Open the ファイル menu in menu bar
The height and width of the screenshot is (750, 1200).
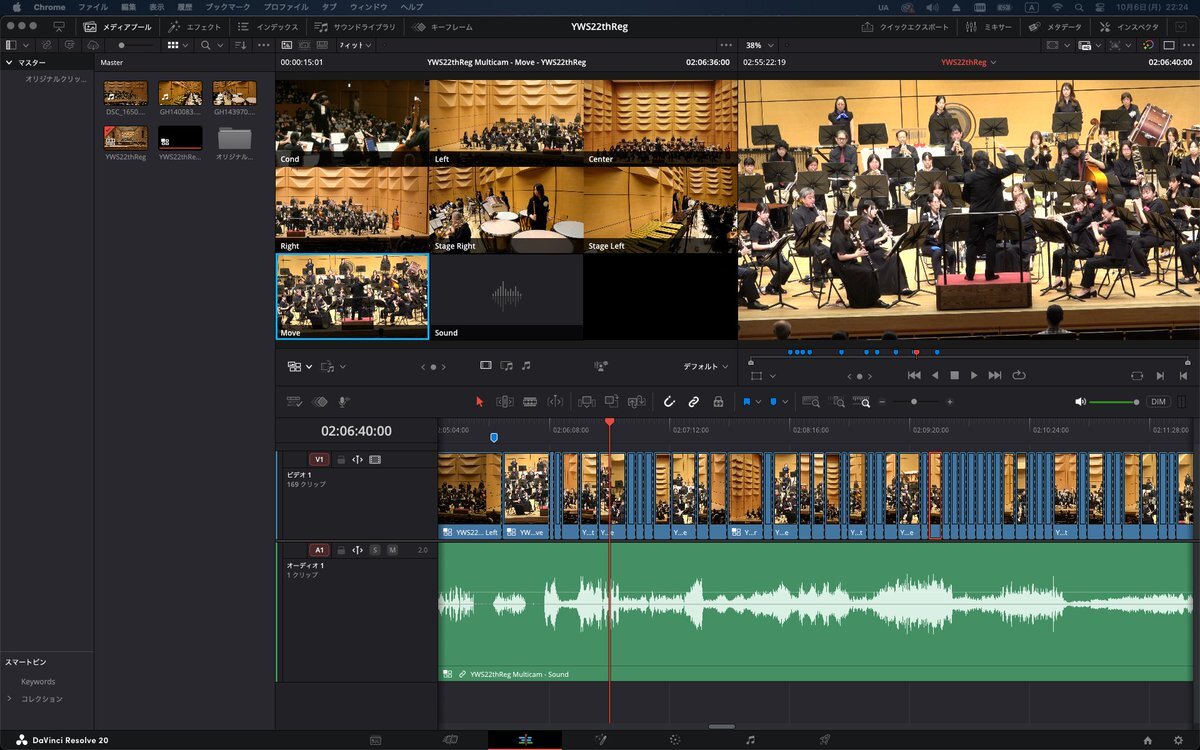[92, 7]
